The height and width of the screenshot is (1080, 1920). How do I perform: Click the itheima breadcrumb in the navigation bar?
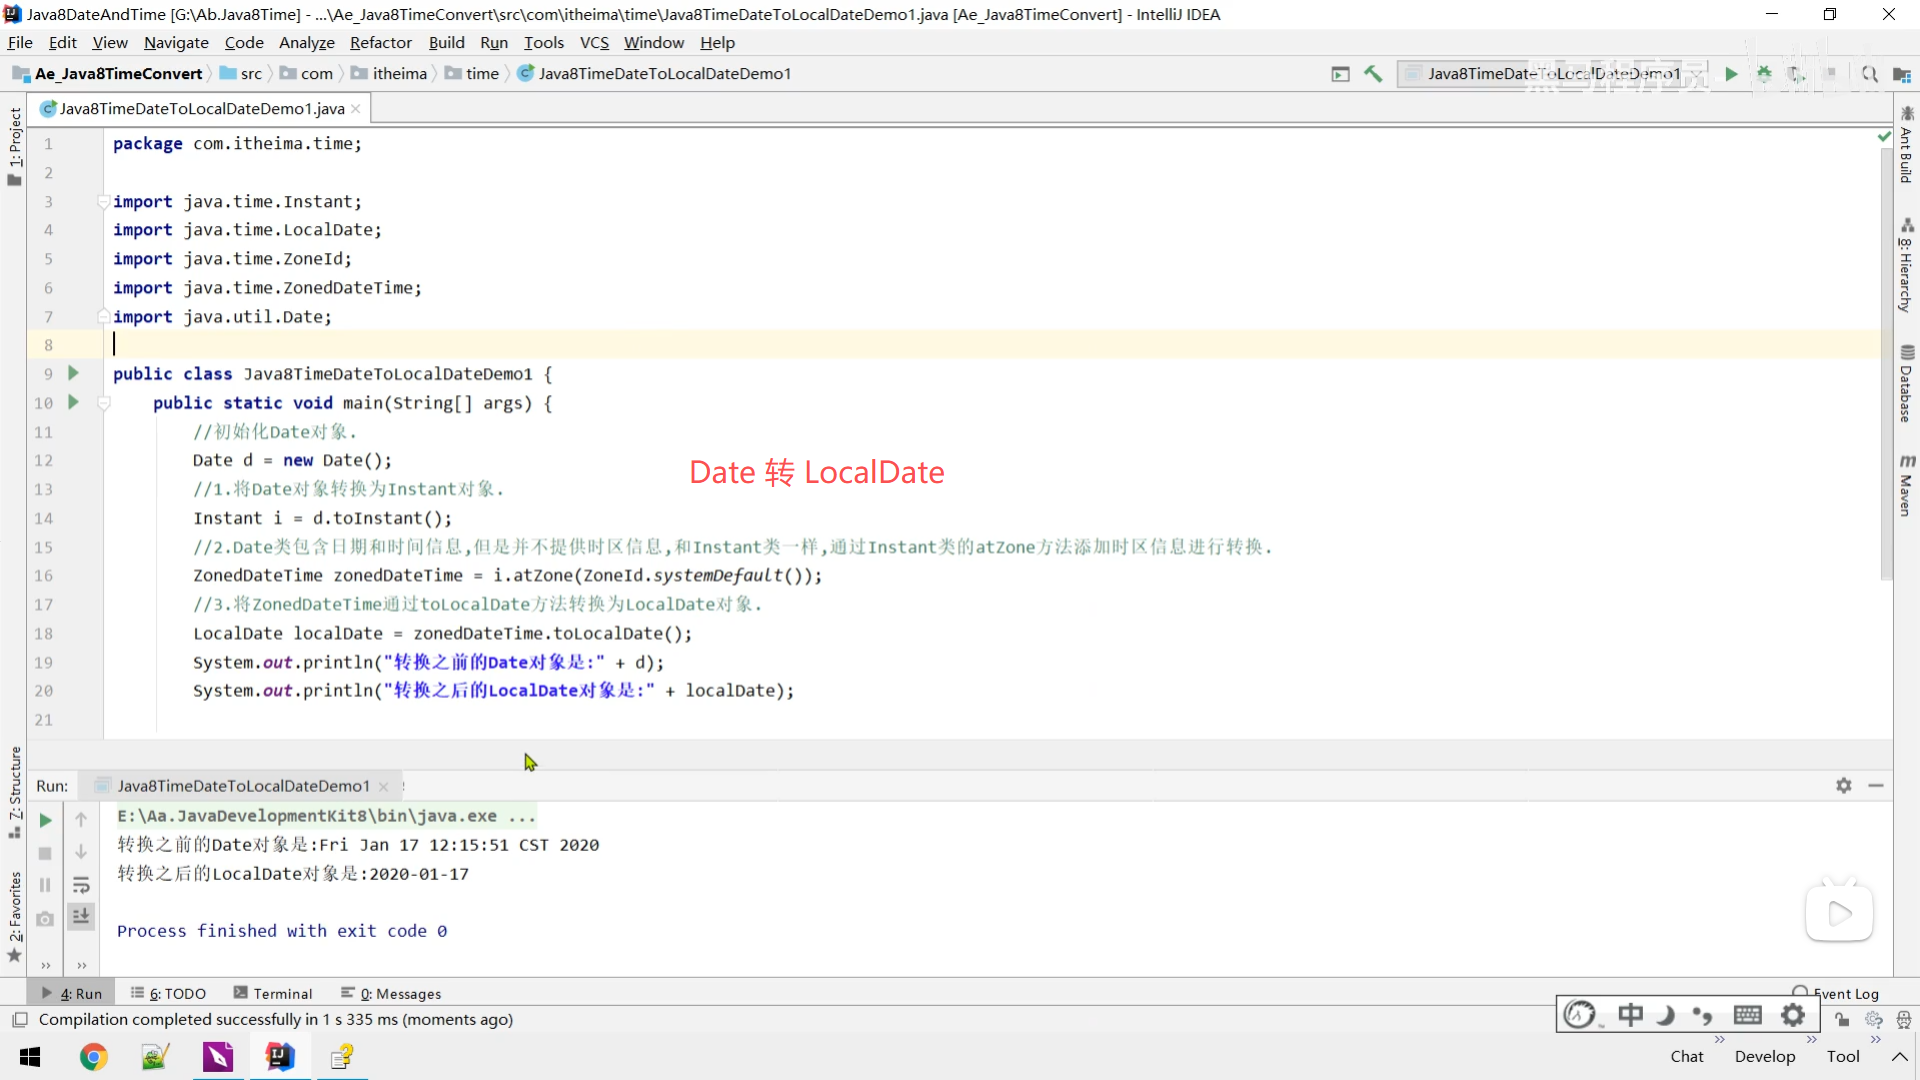tap(399, 74)
